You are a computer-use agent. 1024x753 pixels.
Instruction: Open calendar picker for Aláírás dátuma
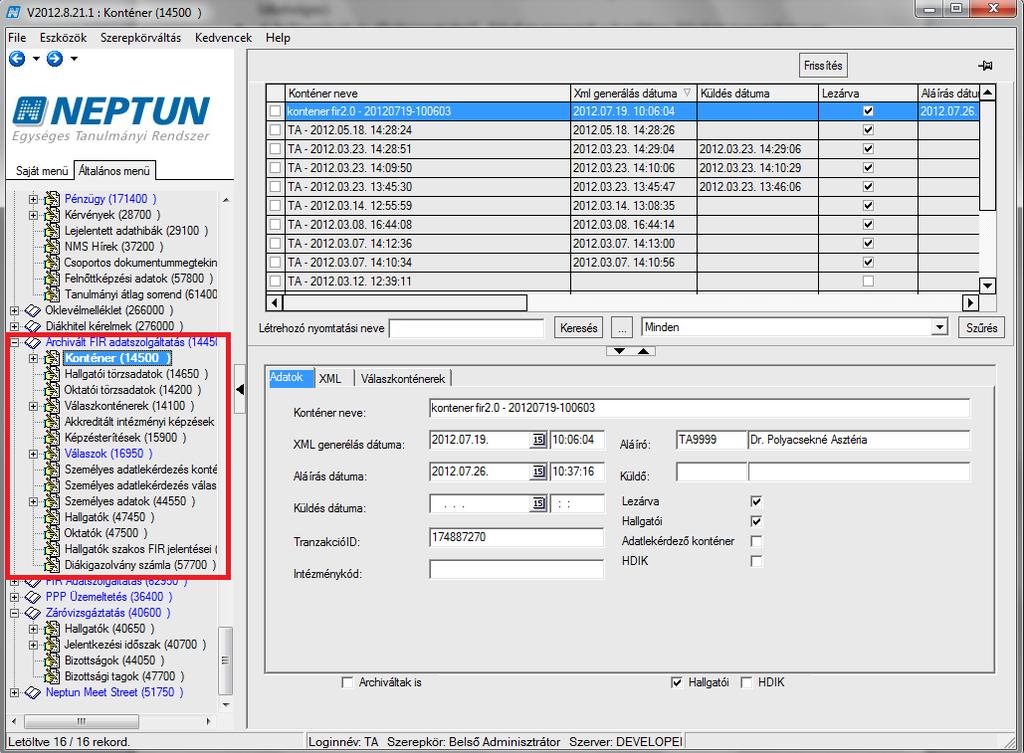(538, 472)
